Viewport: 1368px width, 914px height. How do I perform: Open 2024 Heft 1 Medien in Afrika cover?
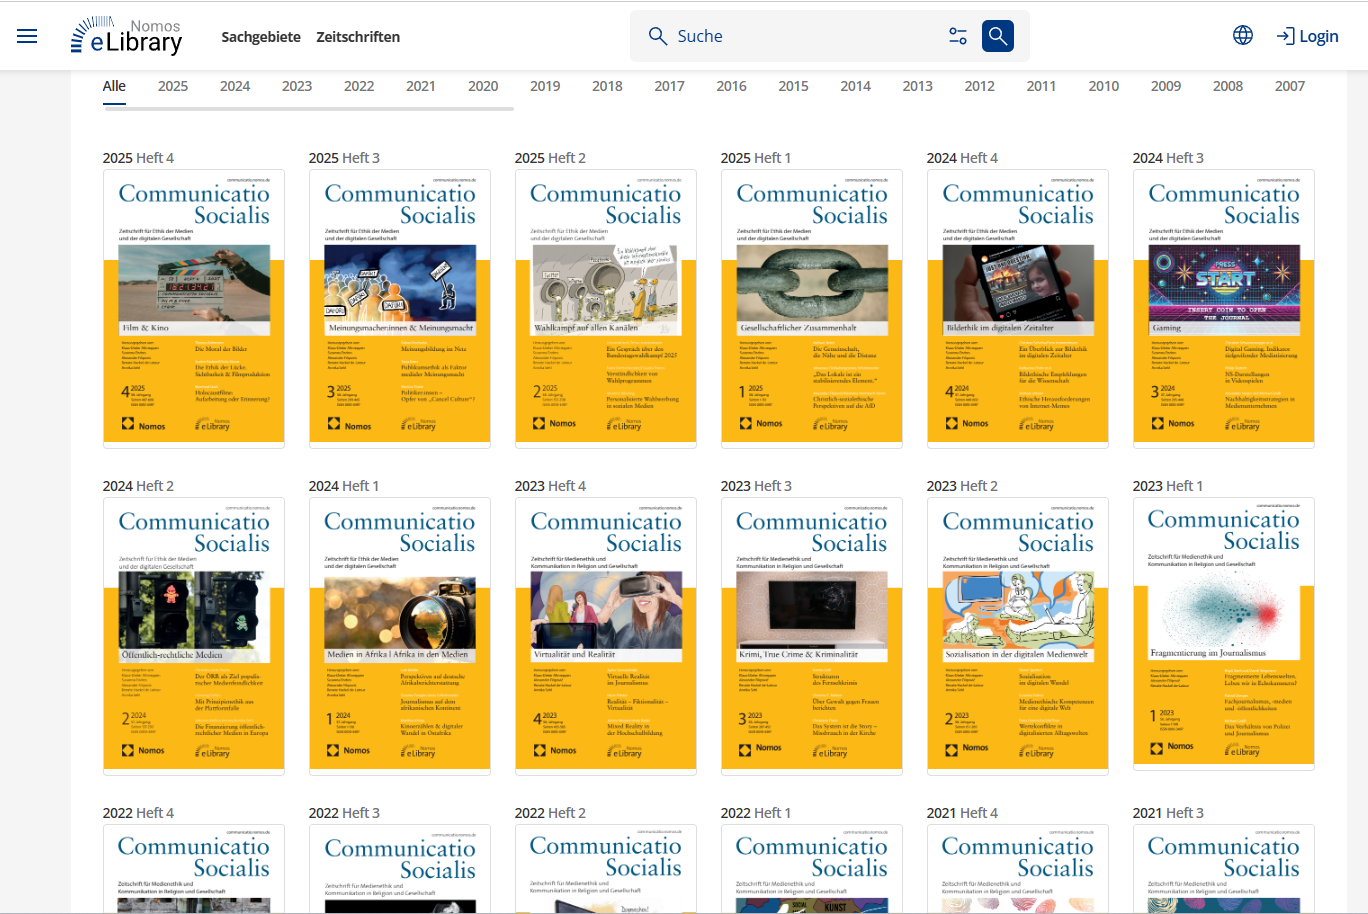point(400,636)
